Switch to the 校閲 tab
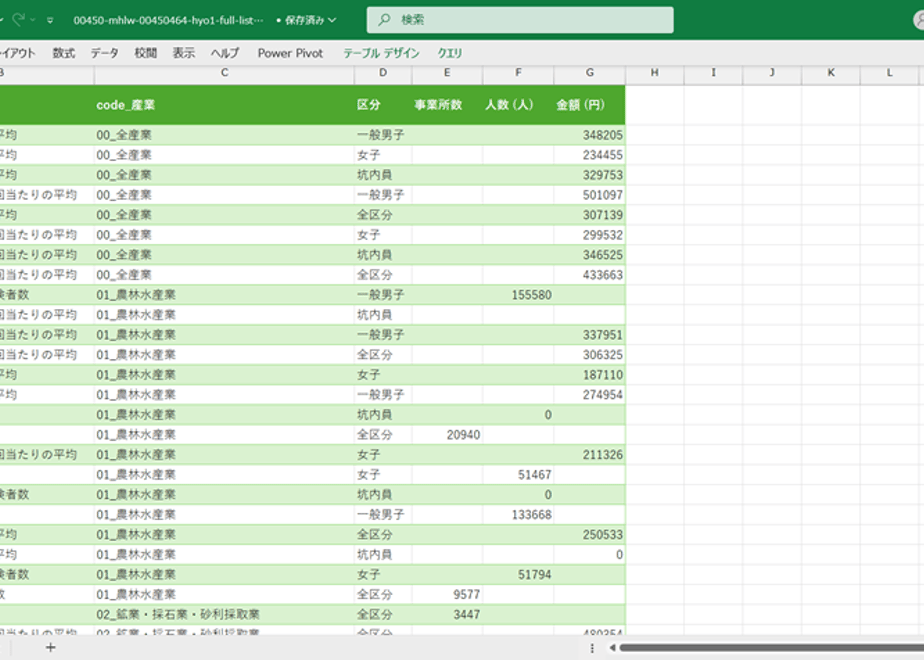The image size is (924, 660). (146, 53)
